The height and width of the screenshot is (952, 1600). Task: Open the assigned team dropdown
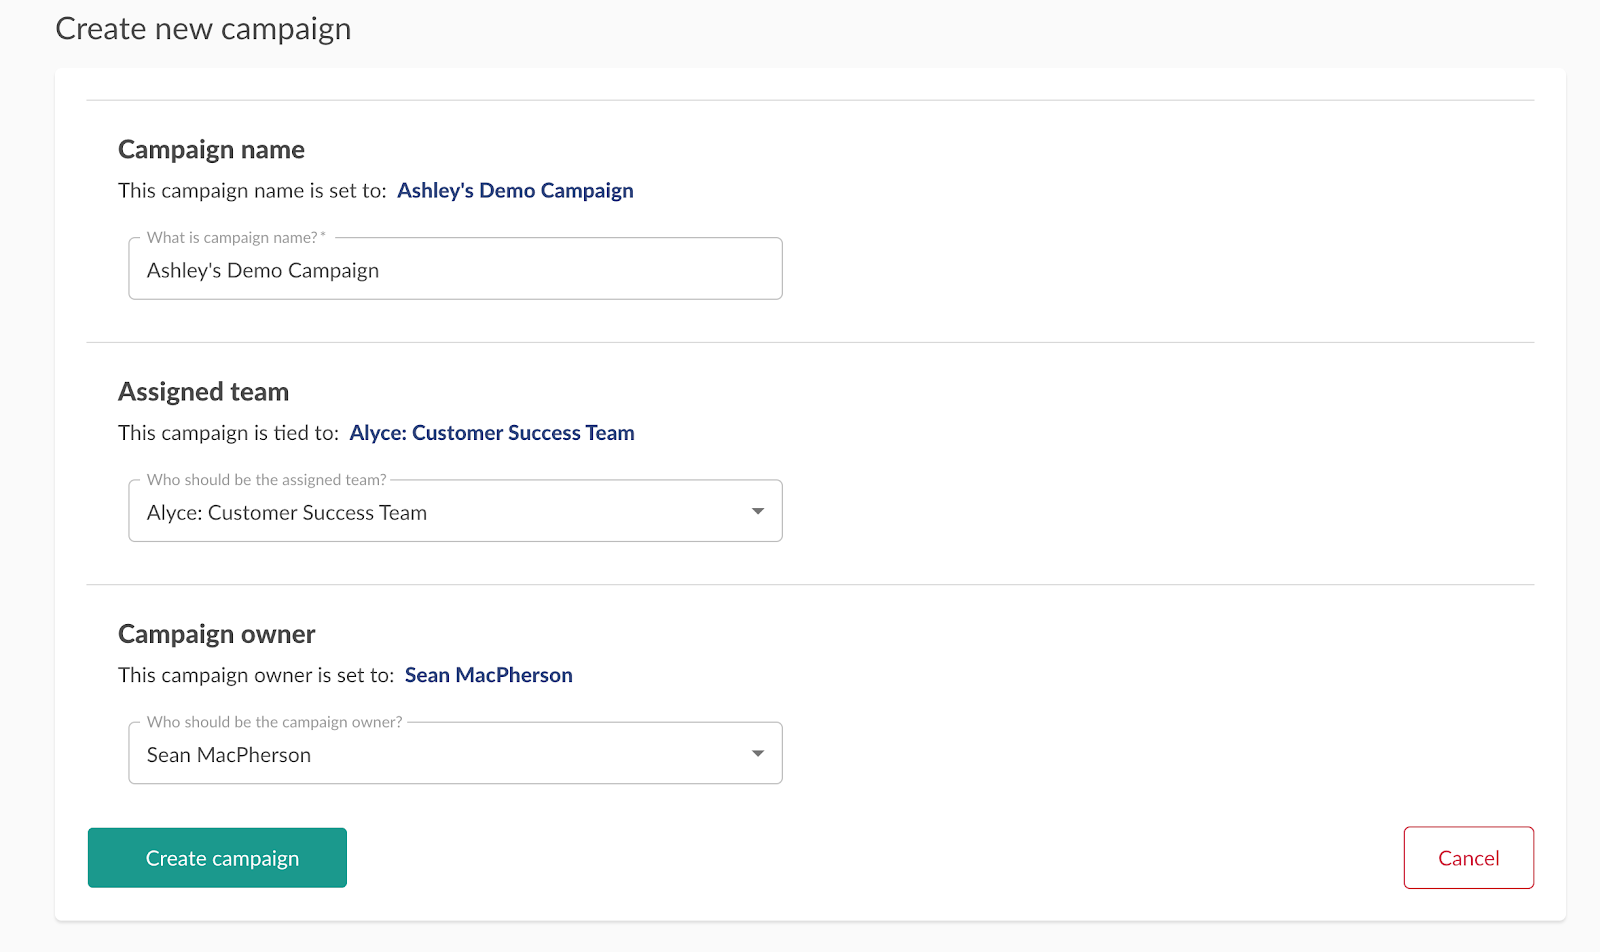point(455,511)
